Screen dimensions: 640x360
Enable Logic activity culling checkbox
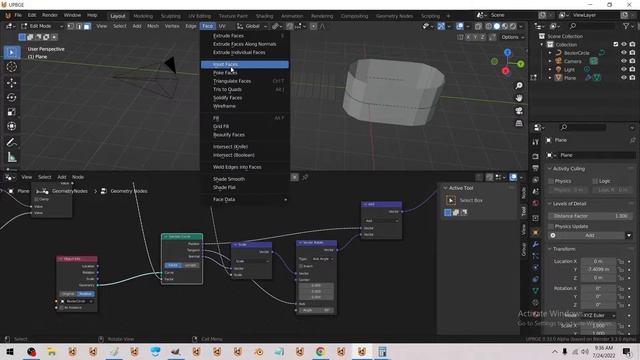(x=595, y=181)
